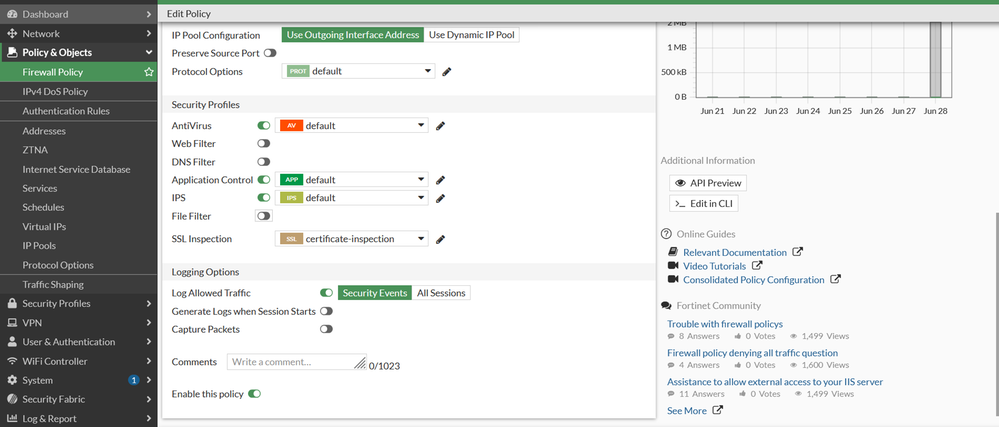Expand the VPN sidebar menu
The width and height of the screenshot is (999, 427).
click(x=78, y=323)
